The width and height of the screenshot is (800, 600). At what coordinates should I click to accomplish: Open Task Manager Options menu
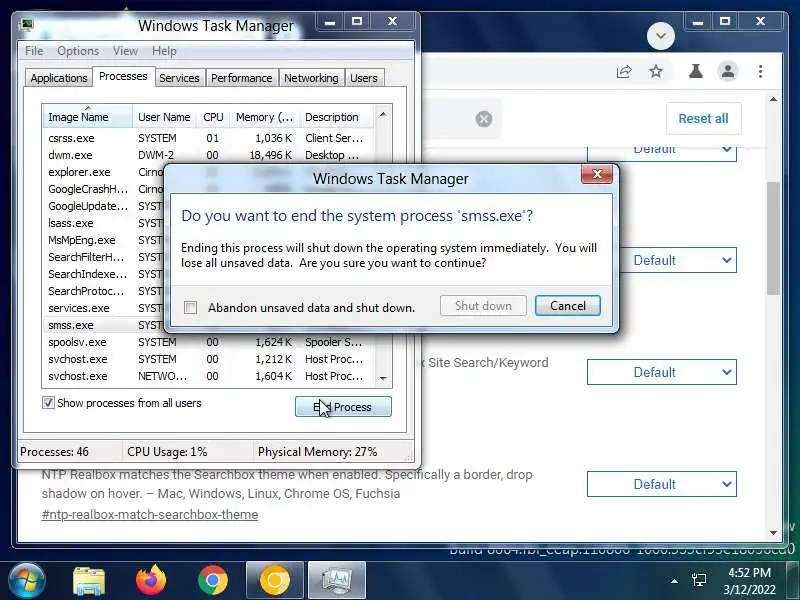coord(78,51)
